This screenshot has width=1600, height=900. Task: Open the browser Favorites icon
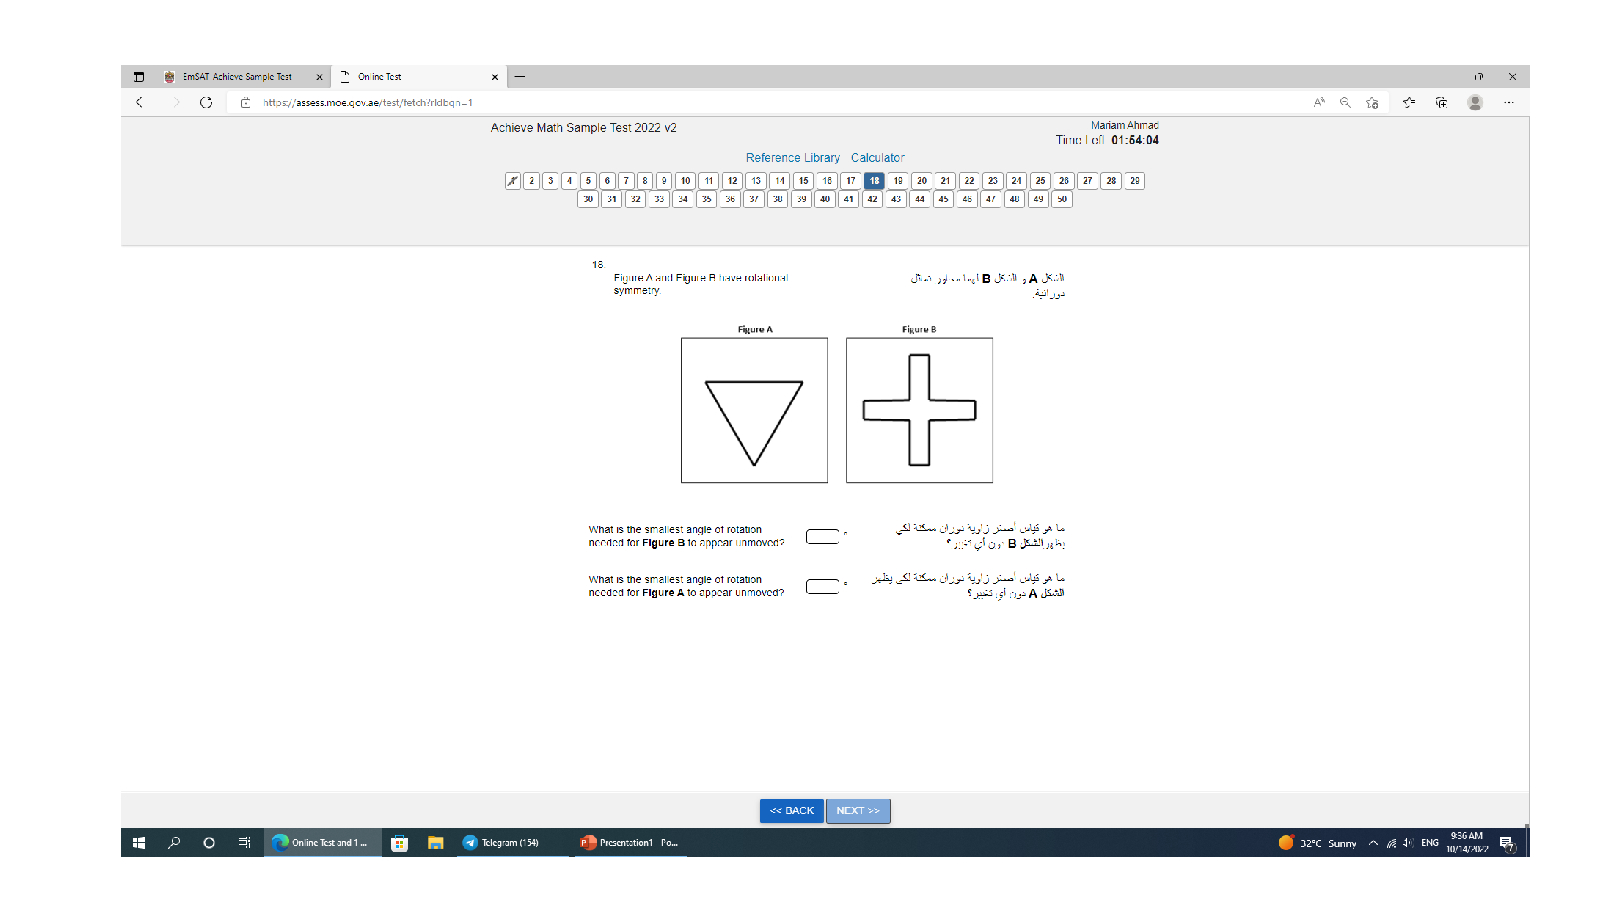coord(1408,102)
